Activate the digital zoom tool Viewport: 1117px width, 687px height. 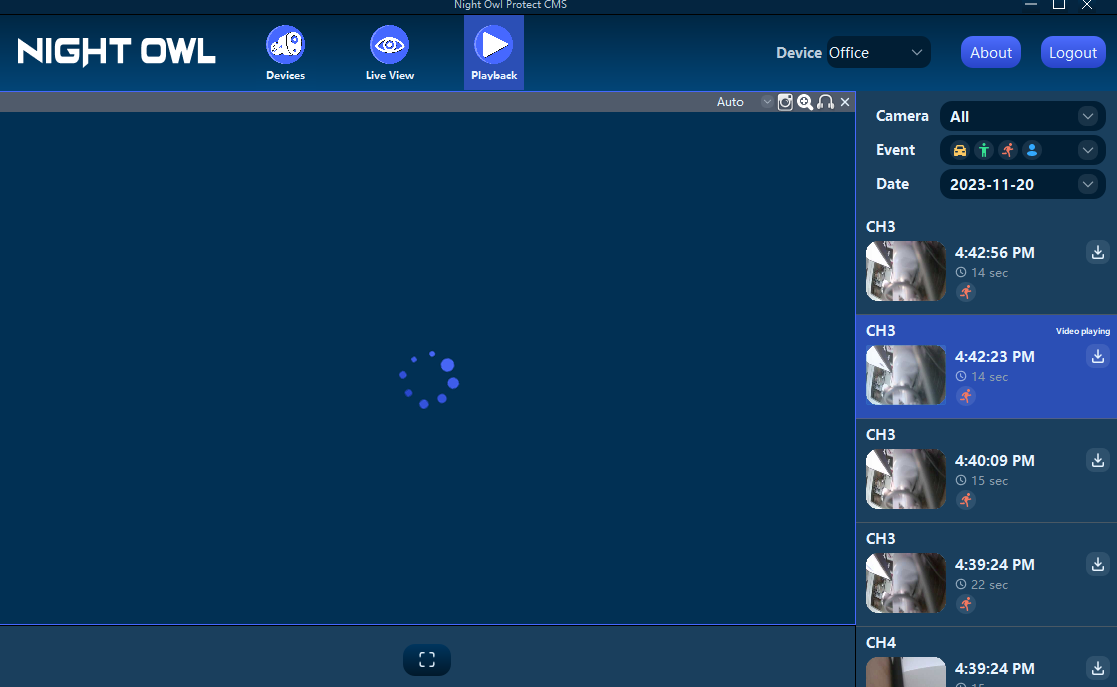(x=805, y=101)
